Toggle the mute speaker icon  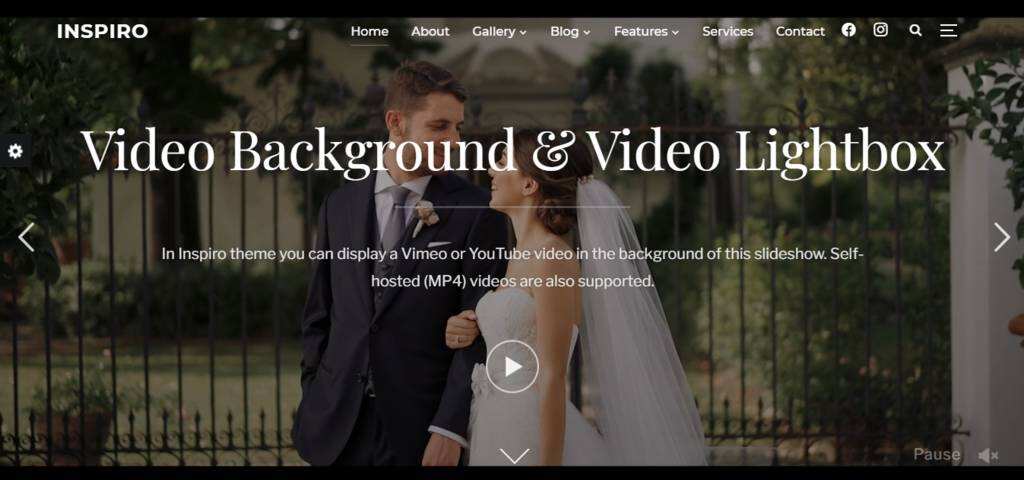989,455
